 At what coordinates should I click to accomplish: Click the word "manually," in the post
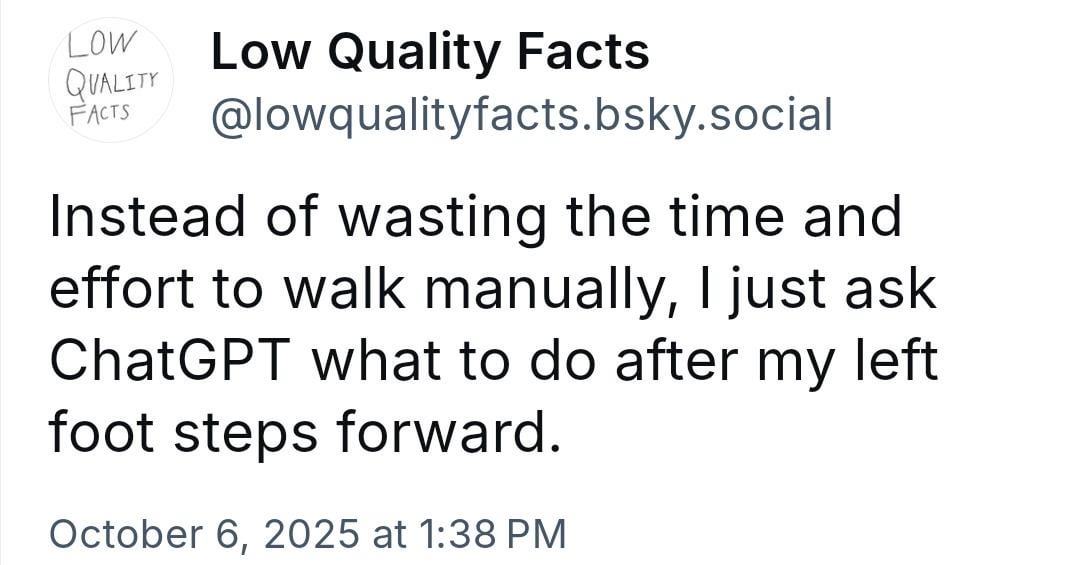click(x=543, y=289)
